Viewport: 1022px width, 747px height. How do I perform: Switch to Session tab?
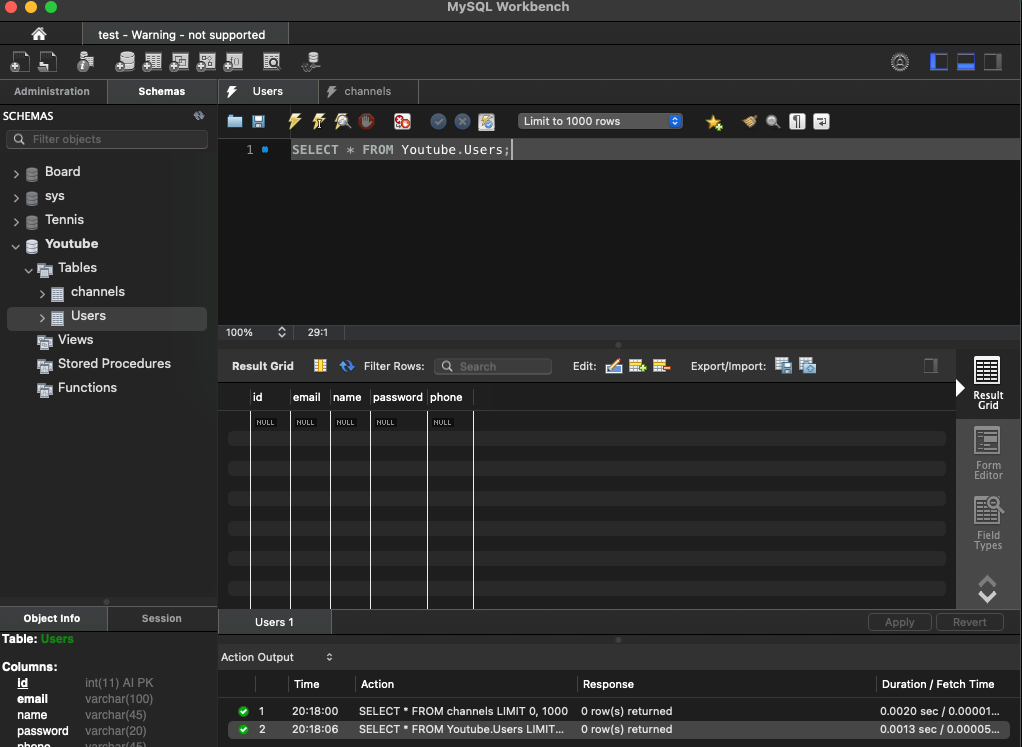click(x=162, y=618)
